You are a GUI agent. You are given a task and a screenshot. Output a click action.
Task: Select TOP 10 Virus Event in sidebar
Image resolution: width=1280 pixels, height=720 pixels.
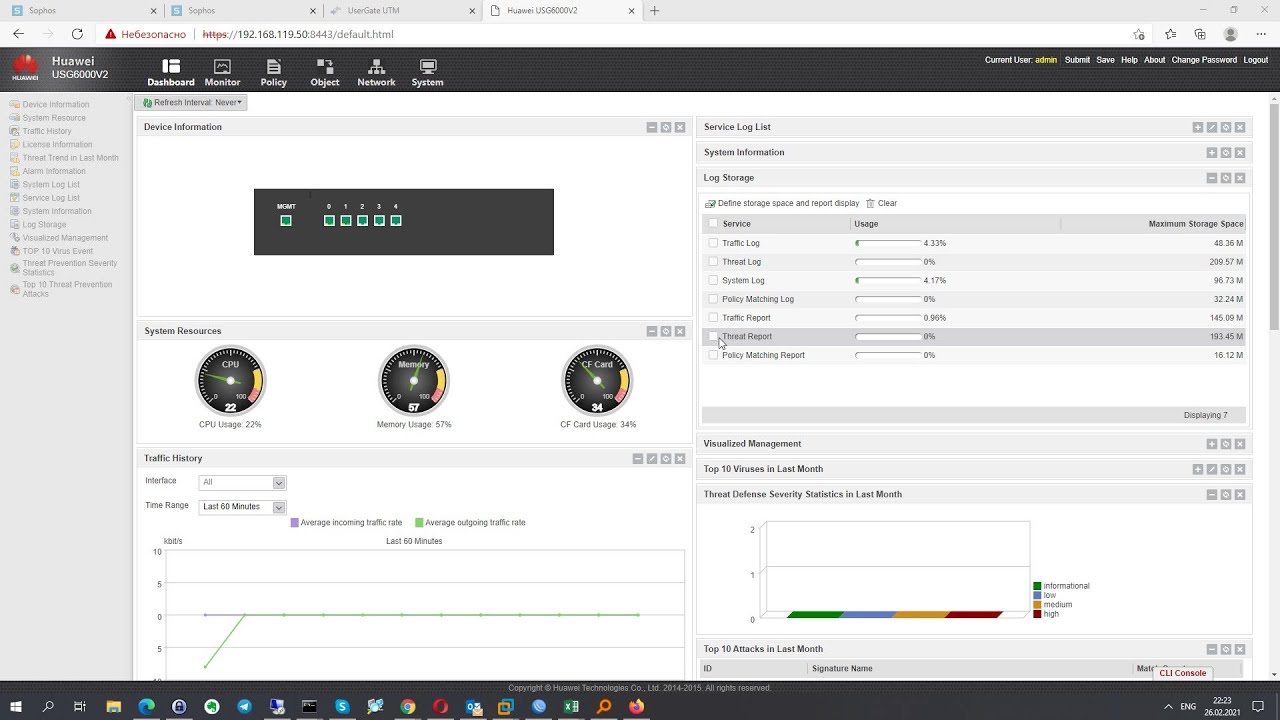(x=57, y=251)
